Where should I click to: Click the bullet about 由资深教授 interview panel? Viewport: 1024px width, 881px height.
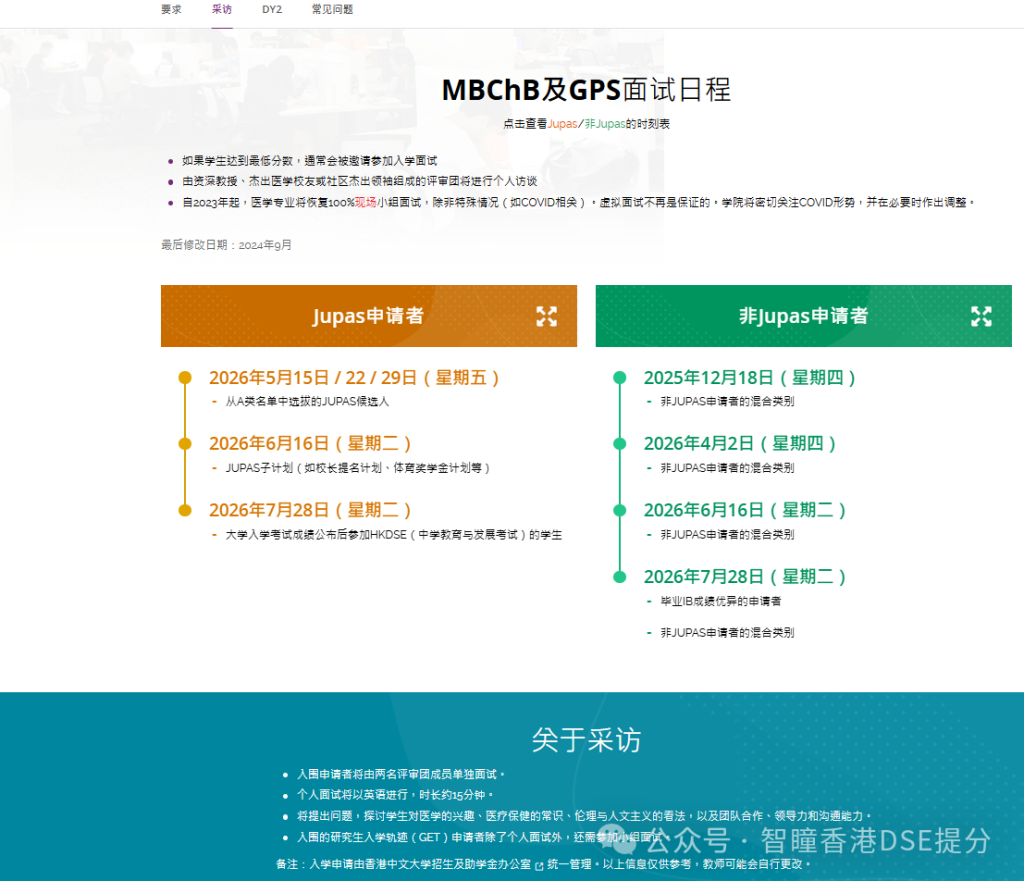click(360, 181)
